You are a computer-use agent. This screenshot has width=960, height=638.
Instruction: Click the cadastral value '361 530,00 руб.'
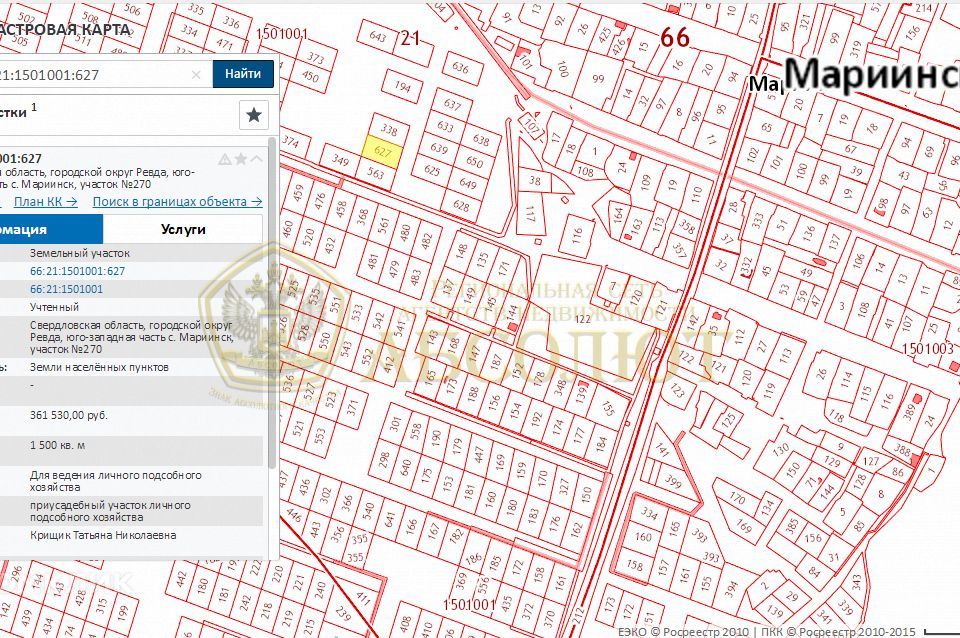coord(69,415)
